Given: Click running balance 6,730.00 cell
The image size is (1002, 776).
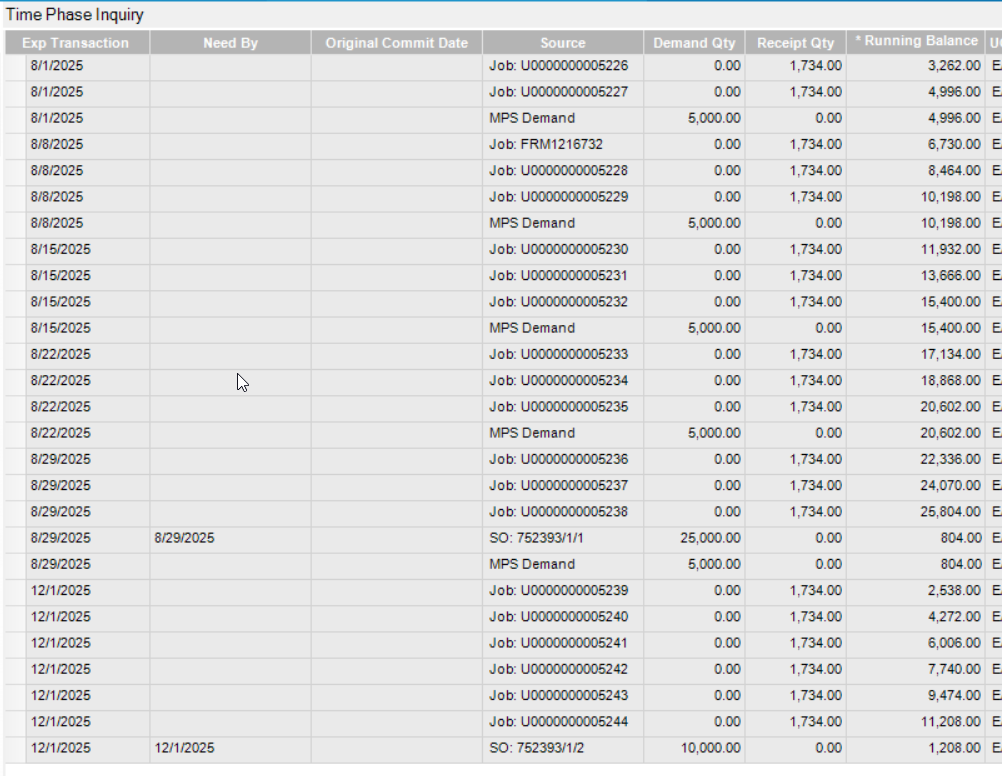Looking at the screenshot, I should 916,144.
